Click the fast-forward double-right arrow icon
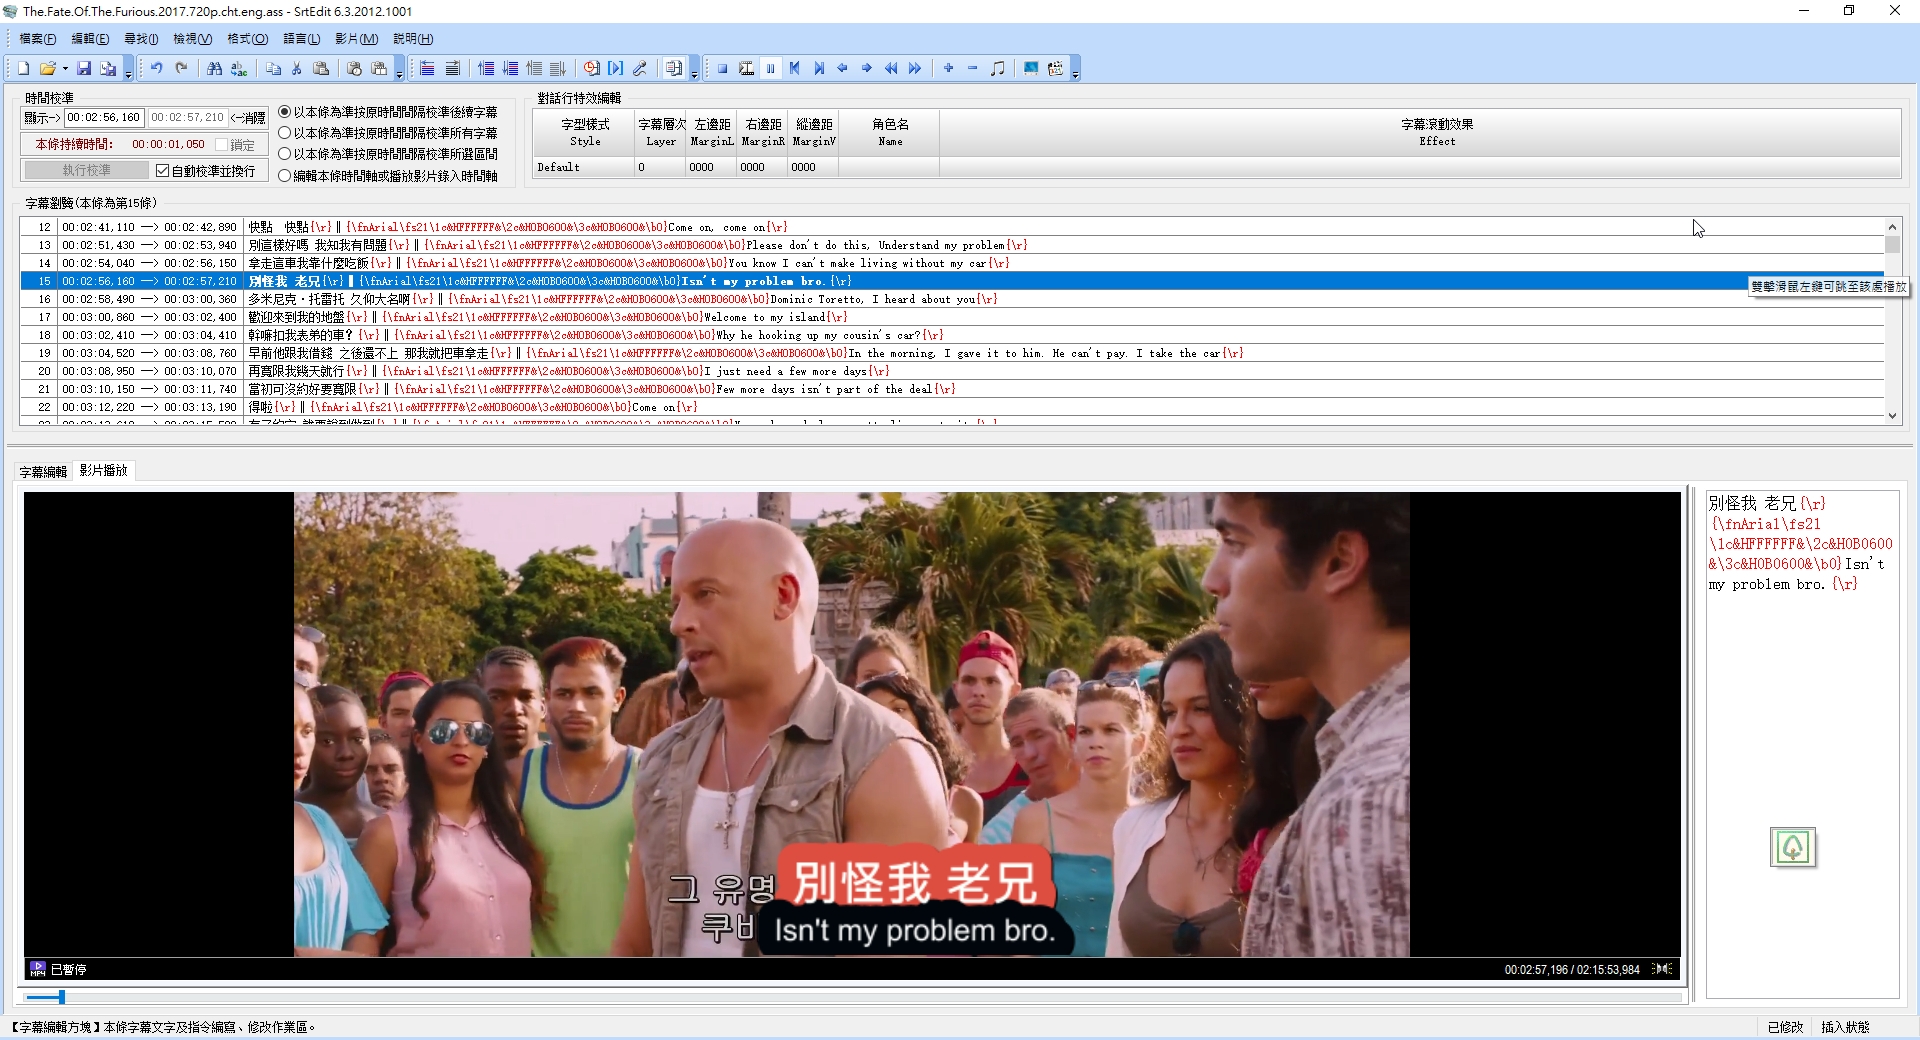 point(915,68)
